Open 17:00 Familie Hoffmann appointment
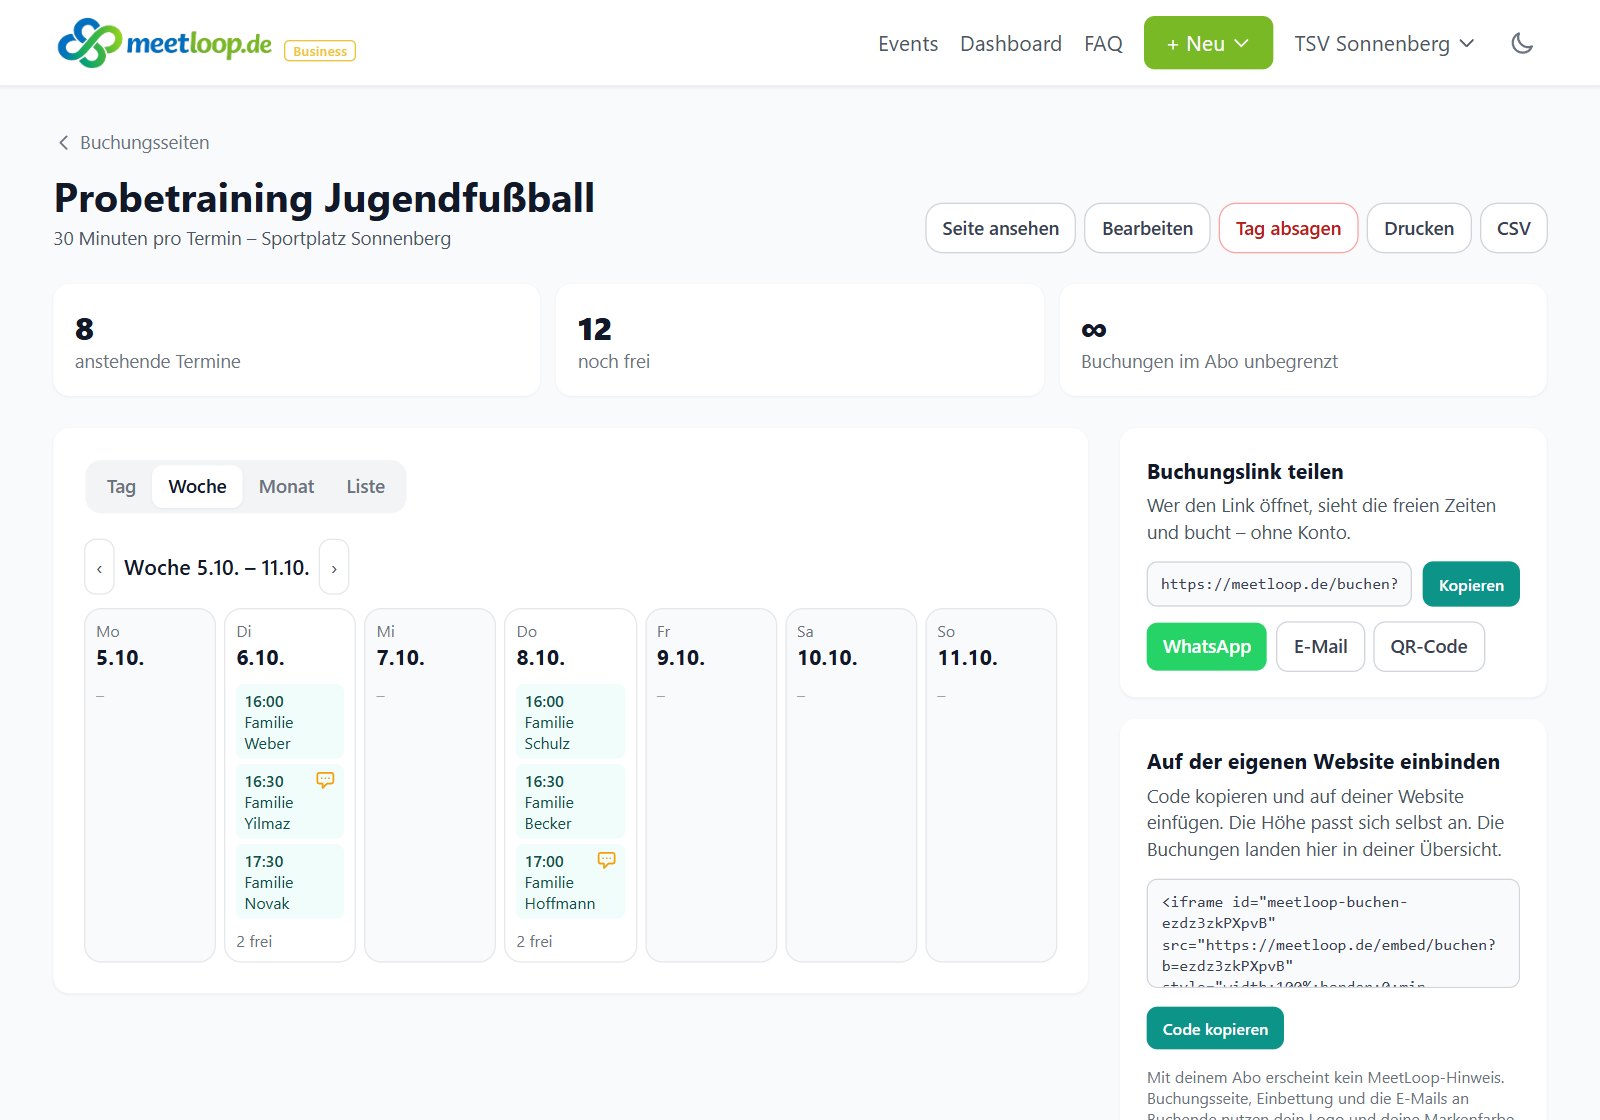This screenshot has width=1600, height=1120. (x=570, y=882)
